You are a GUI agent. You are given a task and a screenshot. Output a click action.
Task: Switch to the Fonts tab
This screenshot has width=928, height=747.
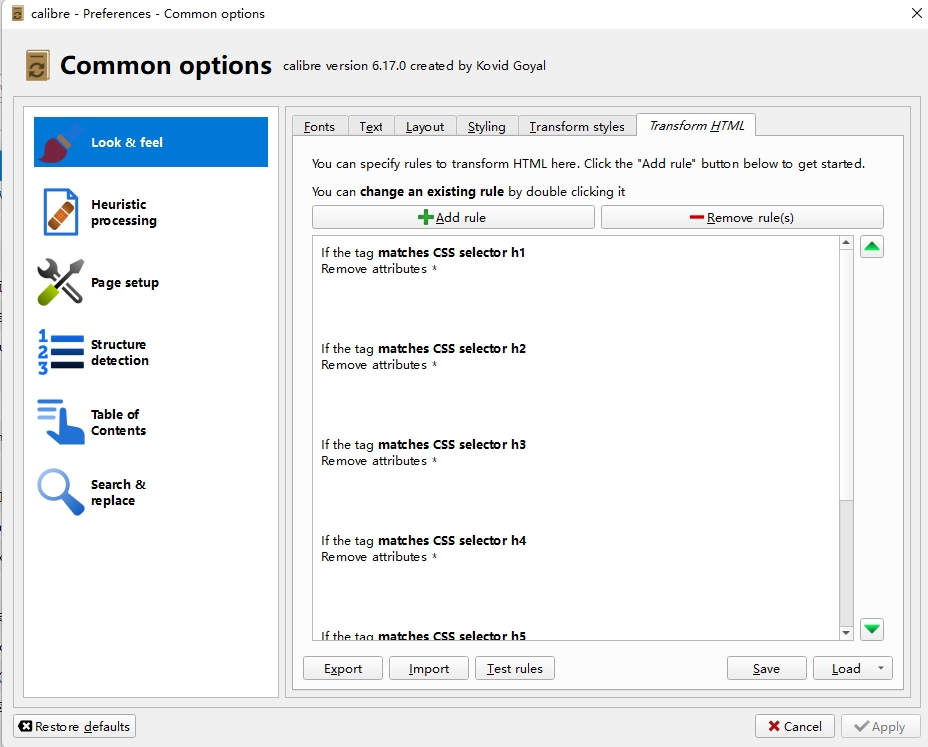[x=320, y=127]
